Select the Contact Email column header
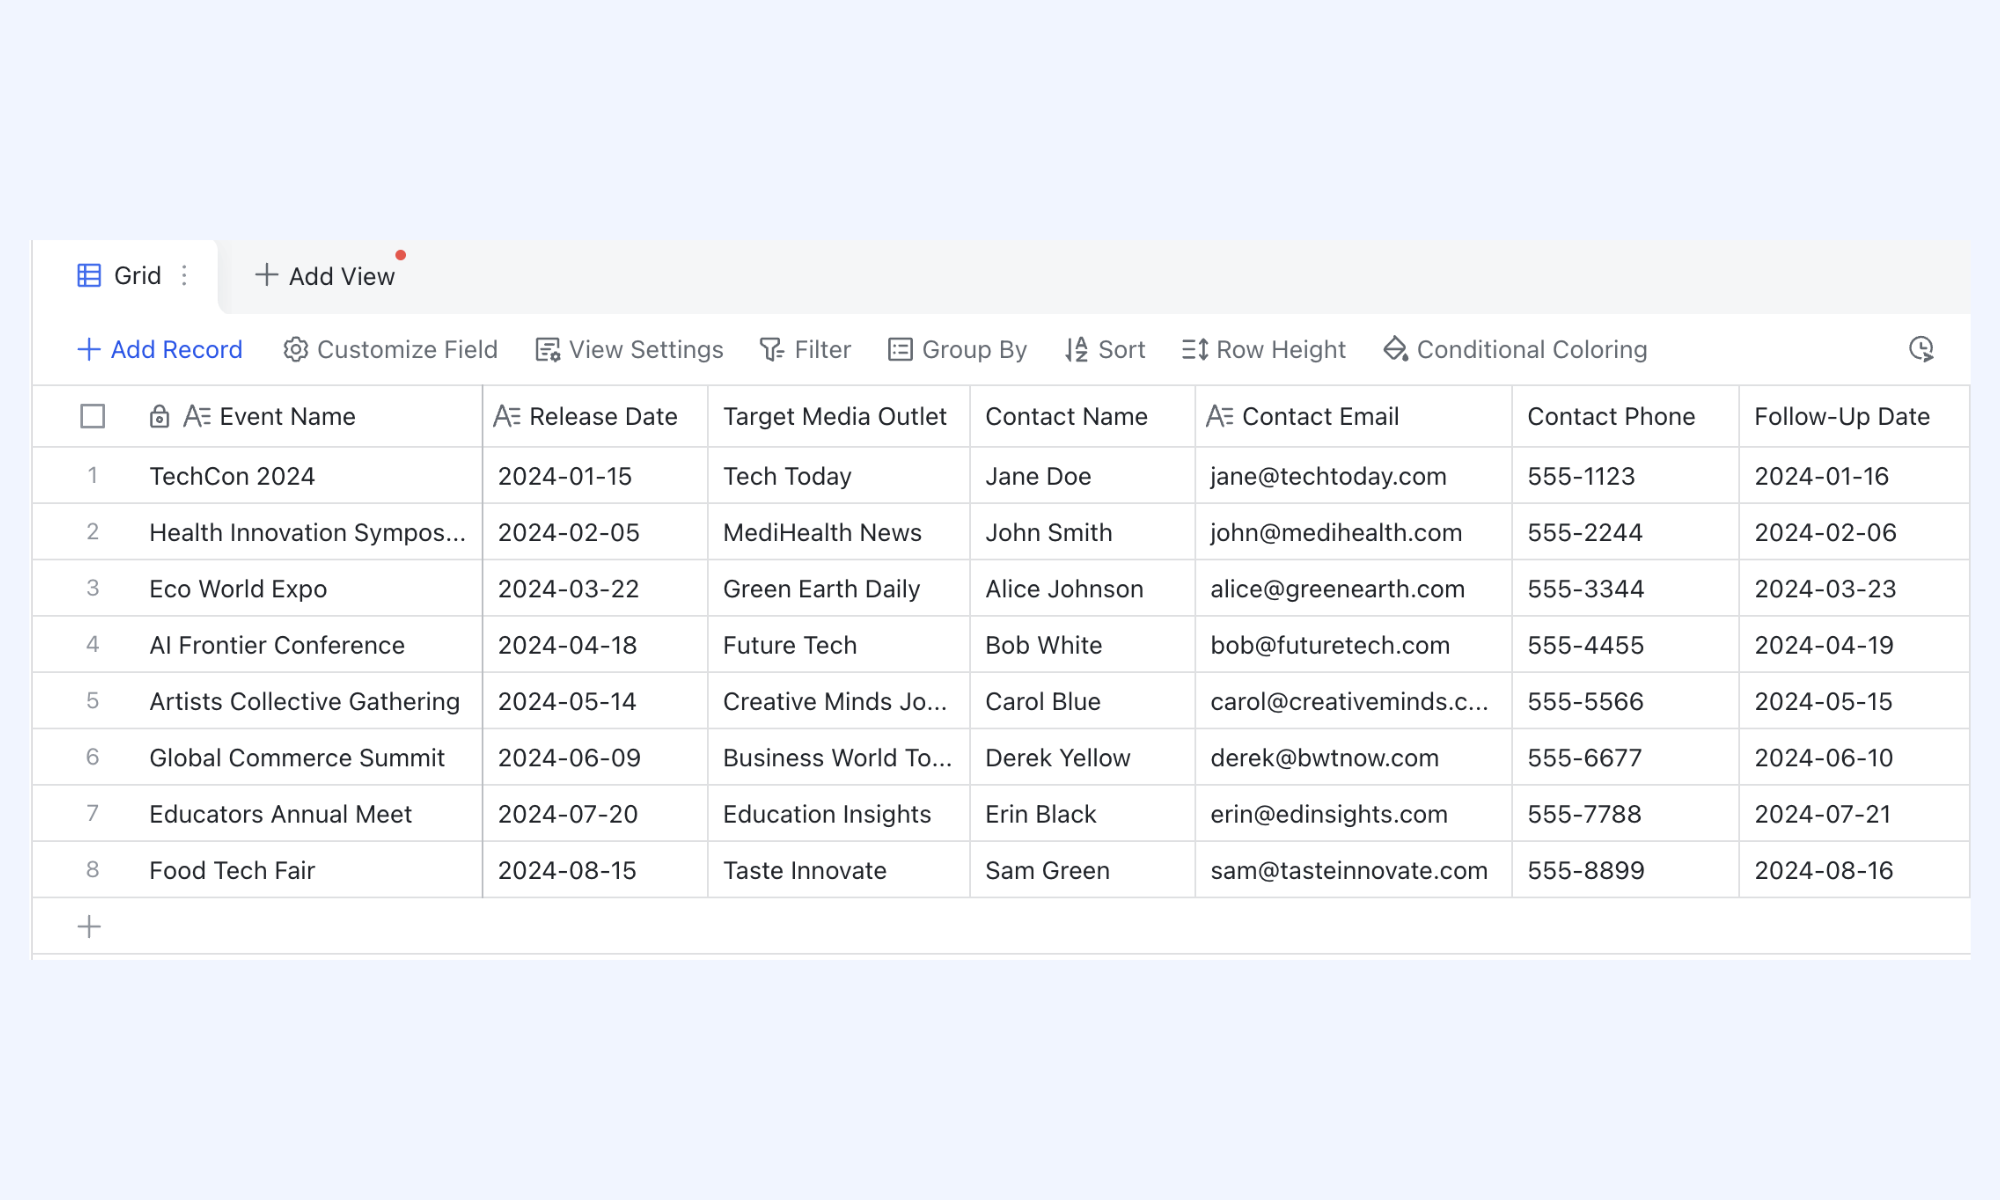The image size is (2000, 1200). [x=1354, y=416]
